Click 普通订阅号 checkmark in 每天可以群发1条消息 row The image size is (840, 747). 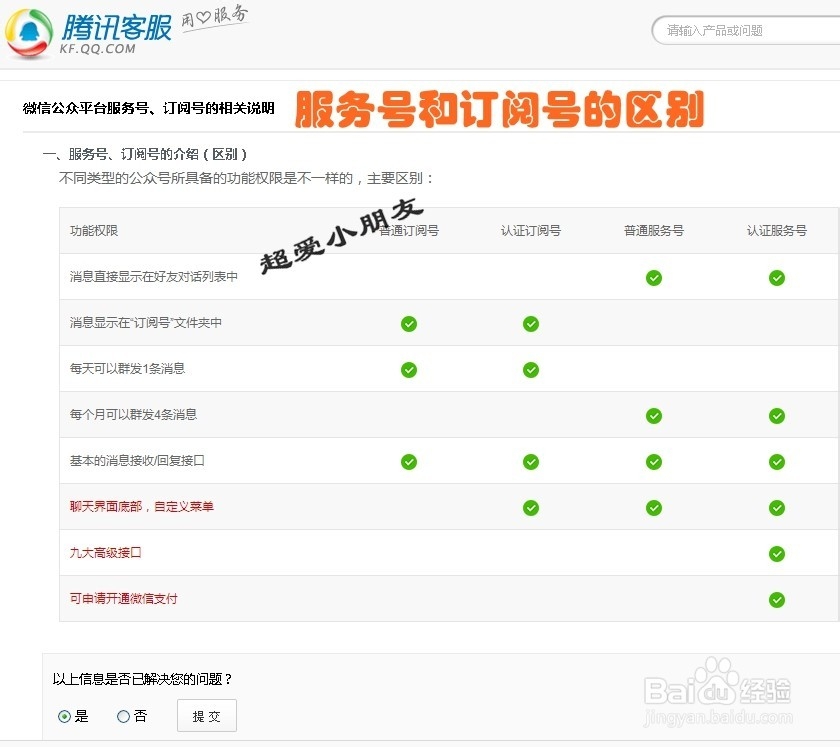pyautogui.click(x=409, y=370)
